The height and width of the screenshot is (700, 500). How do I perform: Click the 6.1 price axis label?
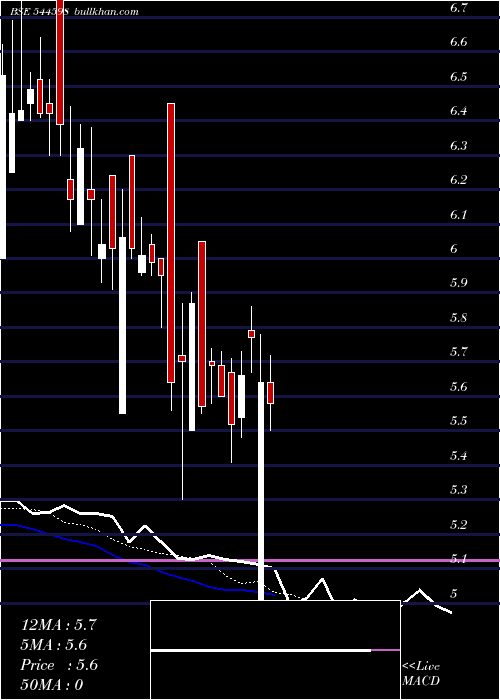pos(458,215)
